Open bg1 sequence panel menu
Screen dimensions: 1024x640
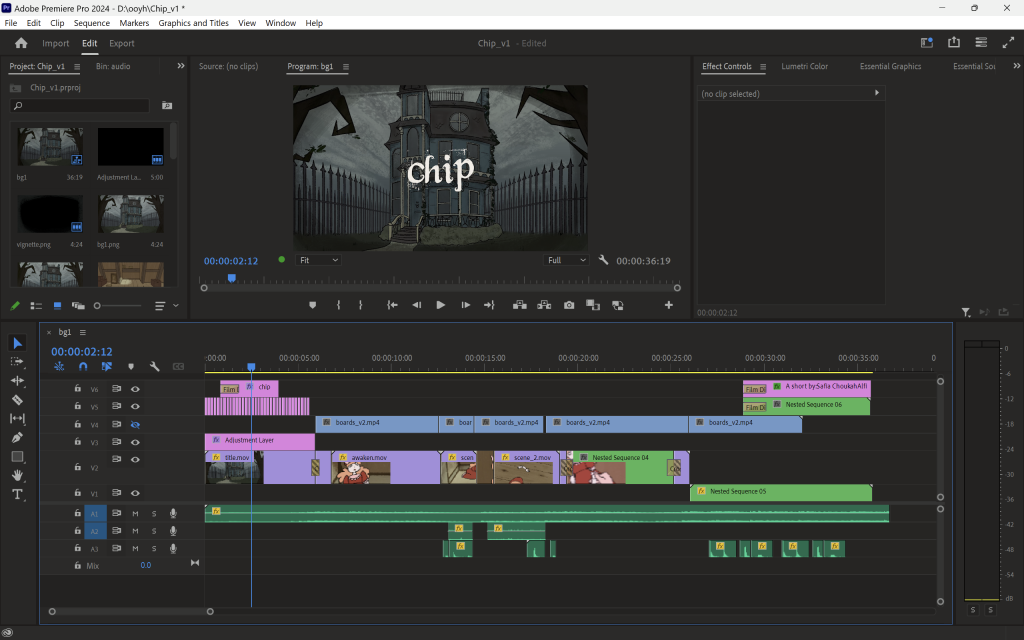click(82, 332)
